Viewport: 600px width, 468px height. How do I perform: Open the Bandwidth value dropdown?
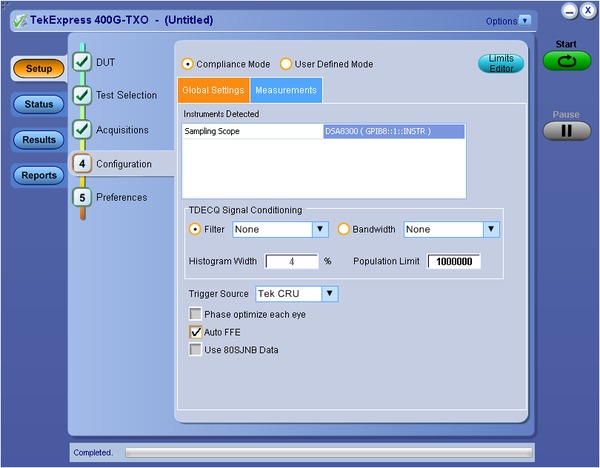[x=490, y=229]
